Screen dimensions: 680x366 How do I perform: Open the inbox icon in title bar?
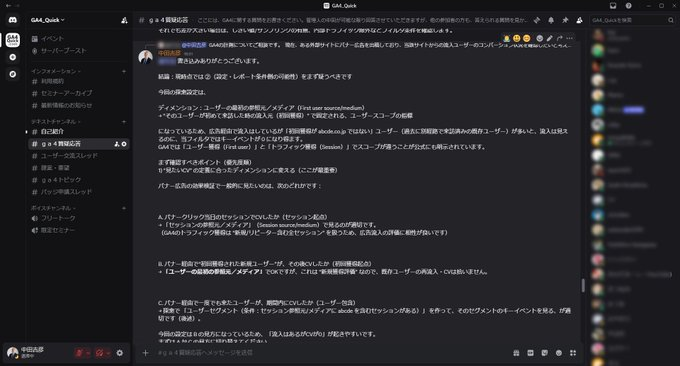click(x=613, y=6)
